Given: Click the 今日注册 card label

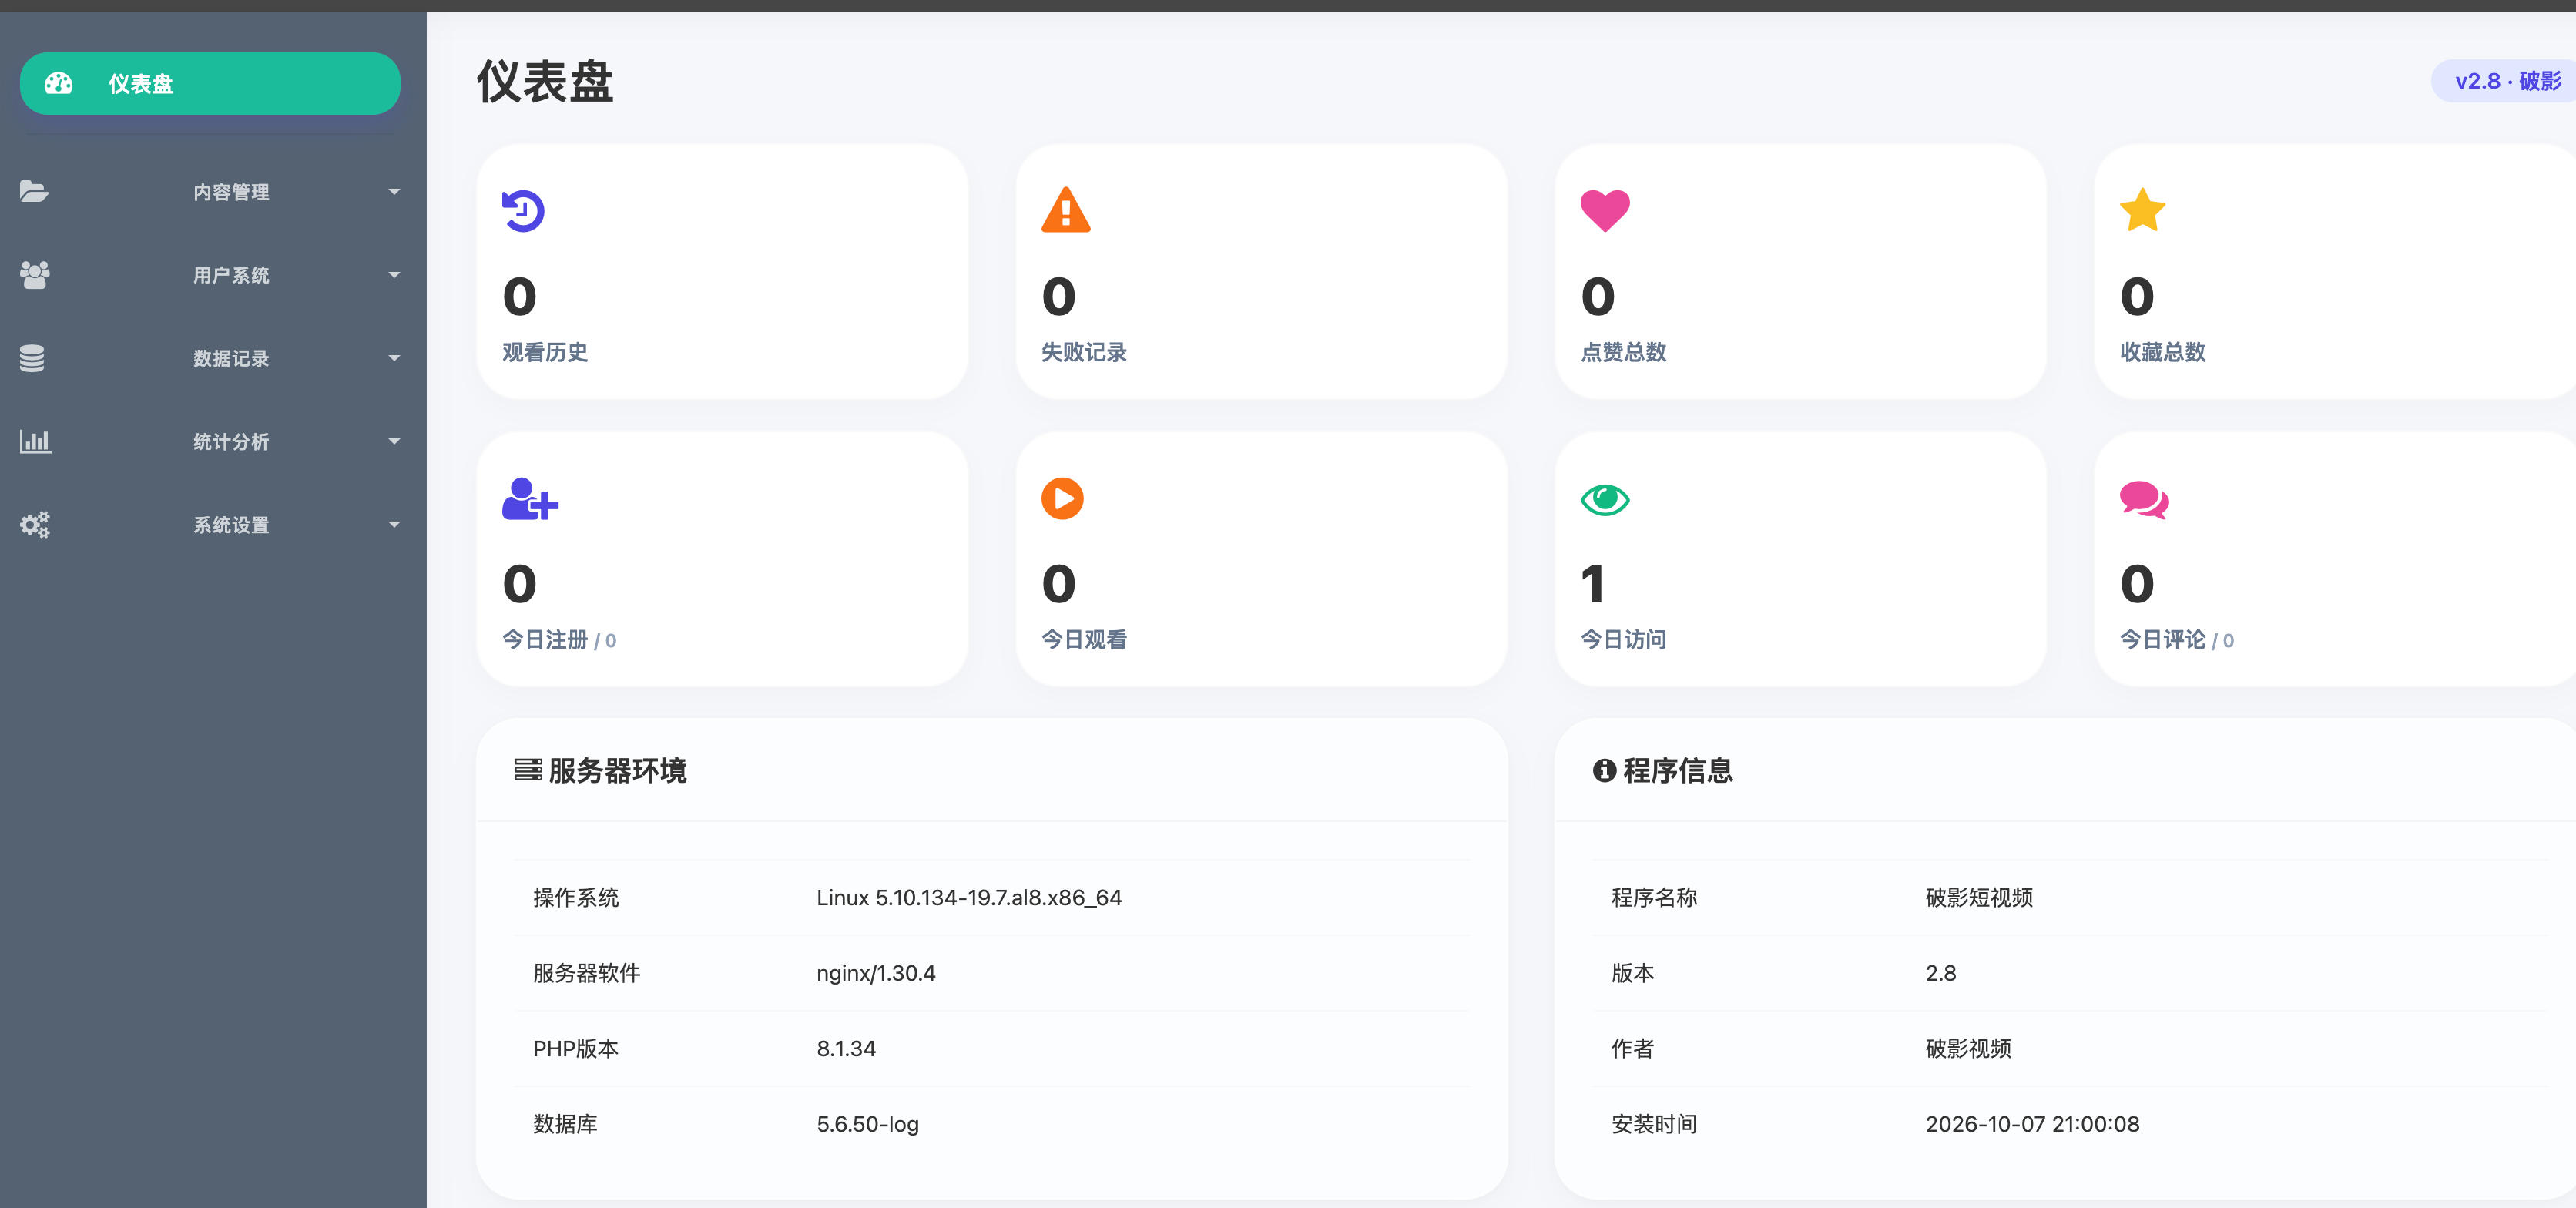Looking at the screenshot, I should pos(545,639).
